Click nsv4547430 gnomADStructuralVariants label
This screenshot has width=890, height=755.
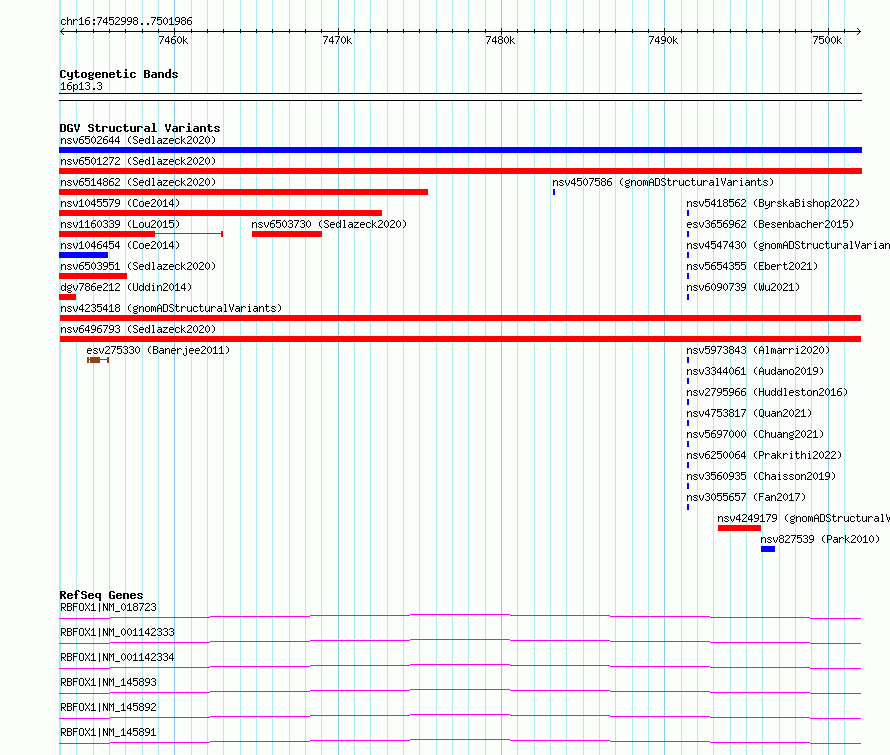(788, 245)
